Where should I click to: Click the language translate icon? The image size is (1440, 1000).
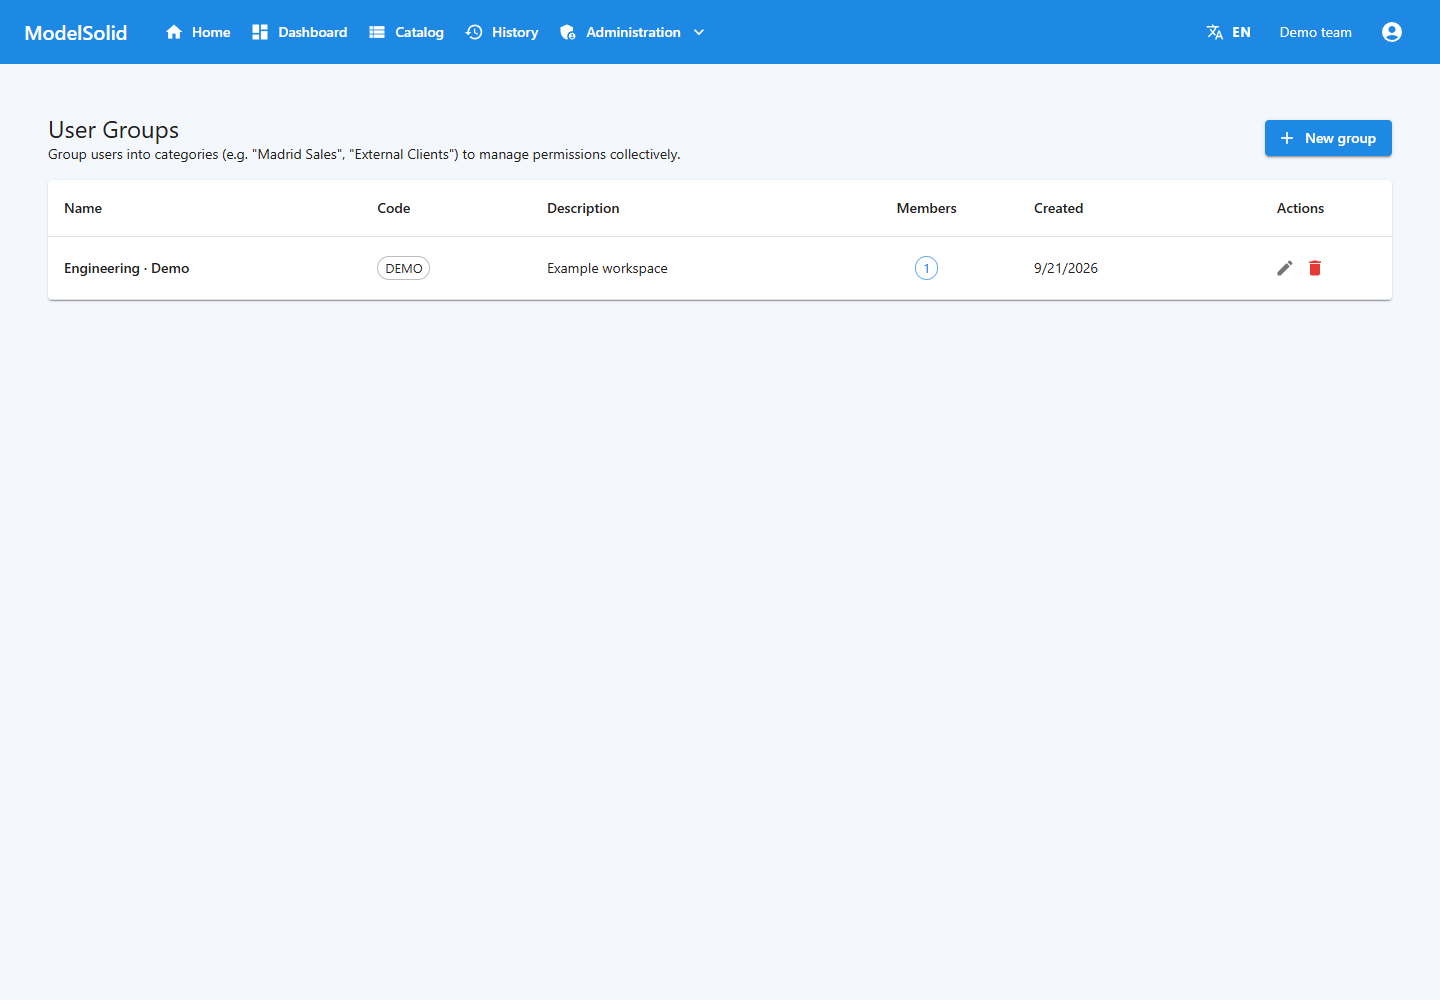pyautogui.click(x=1215, y=32)
